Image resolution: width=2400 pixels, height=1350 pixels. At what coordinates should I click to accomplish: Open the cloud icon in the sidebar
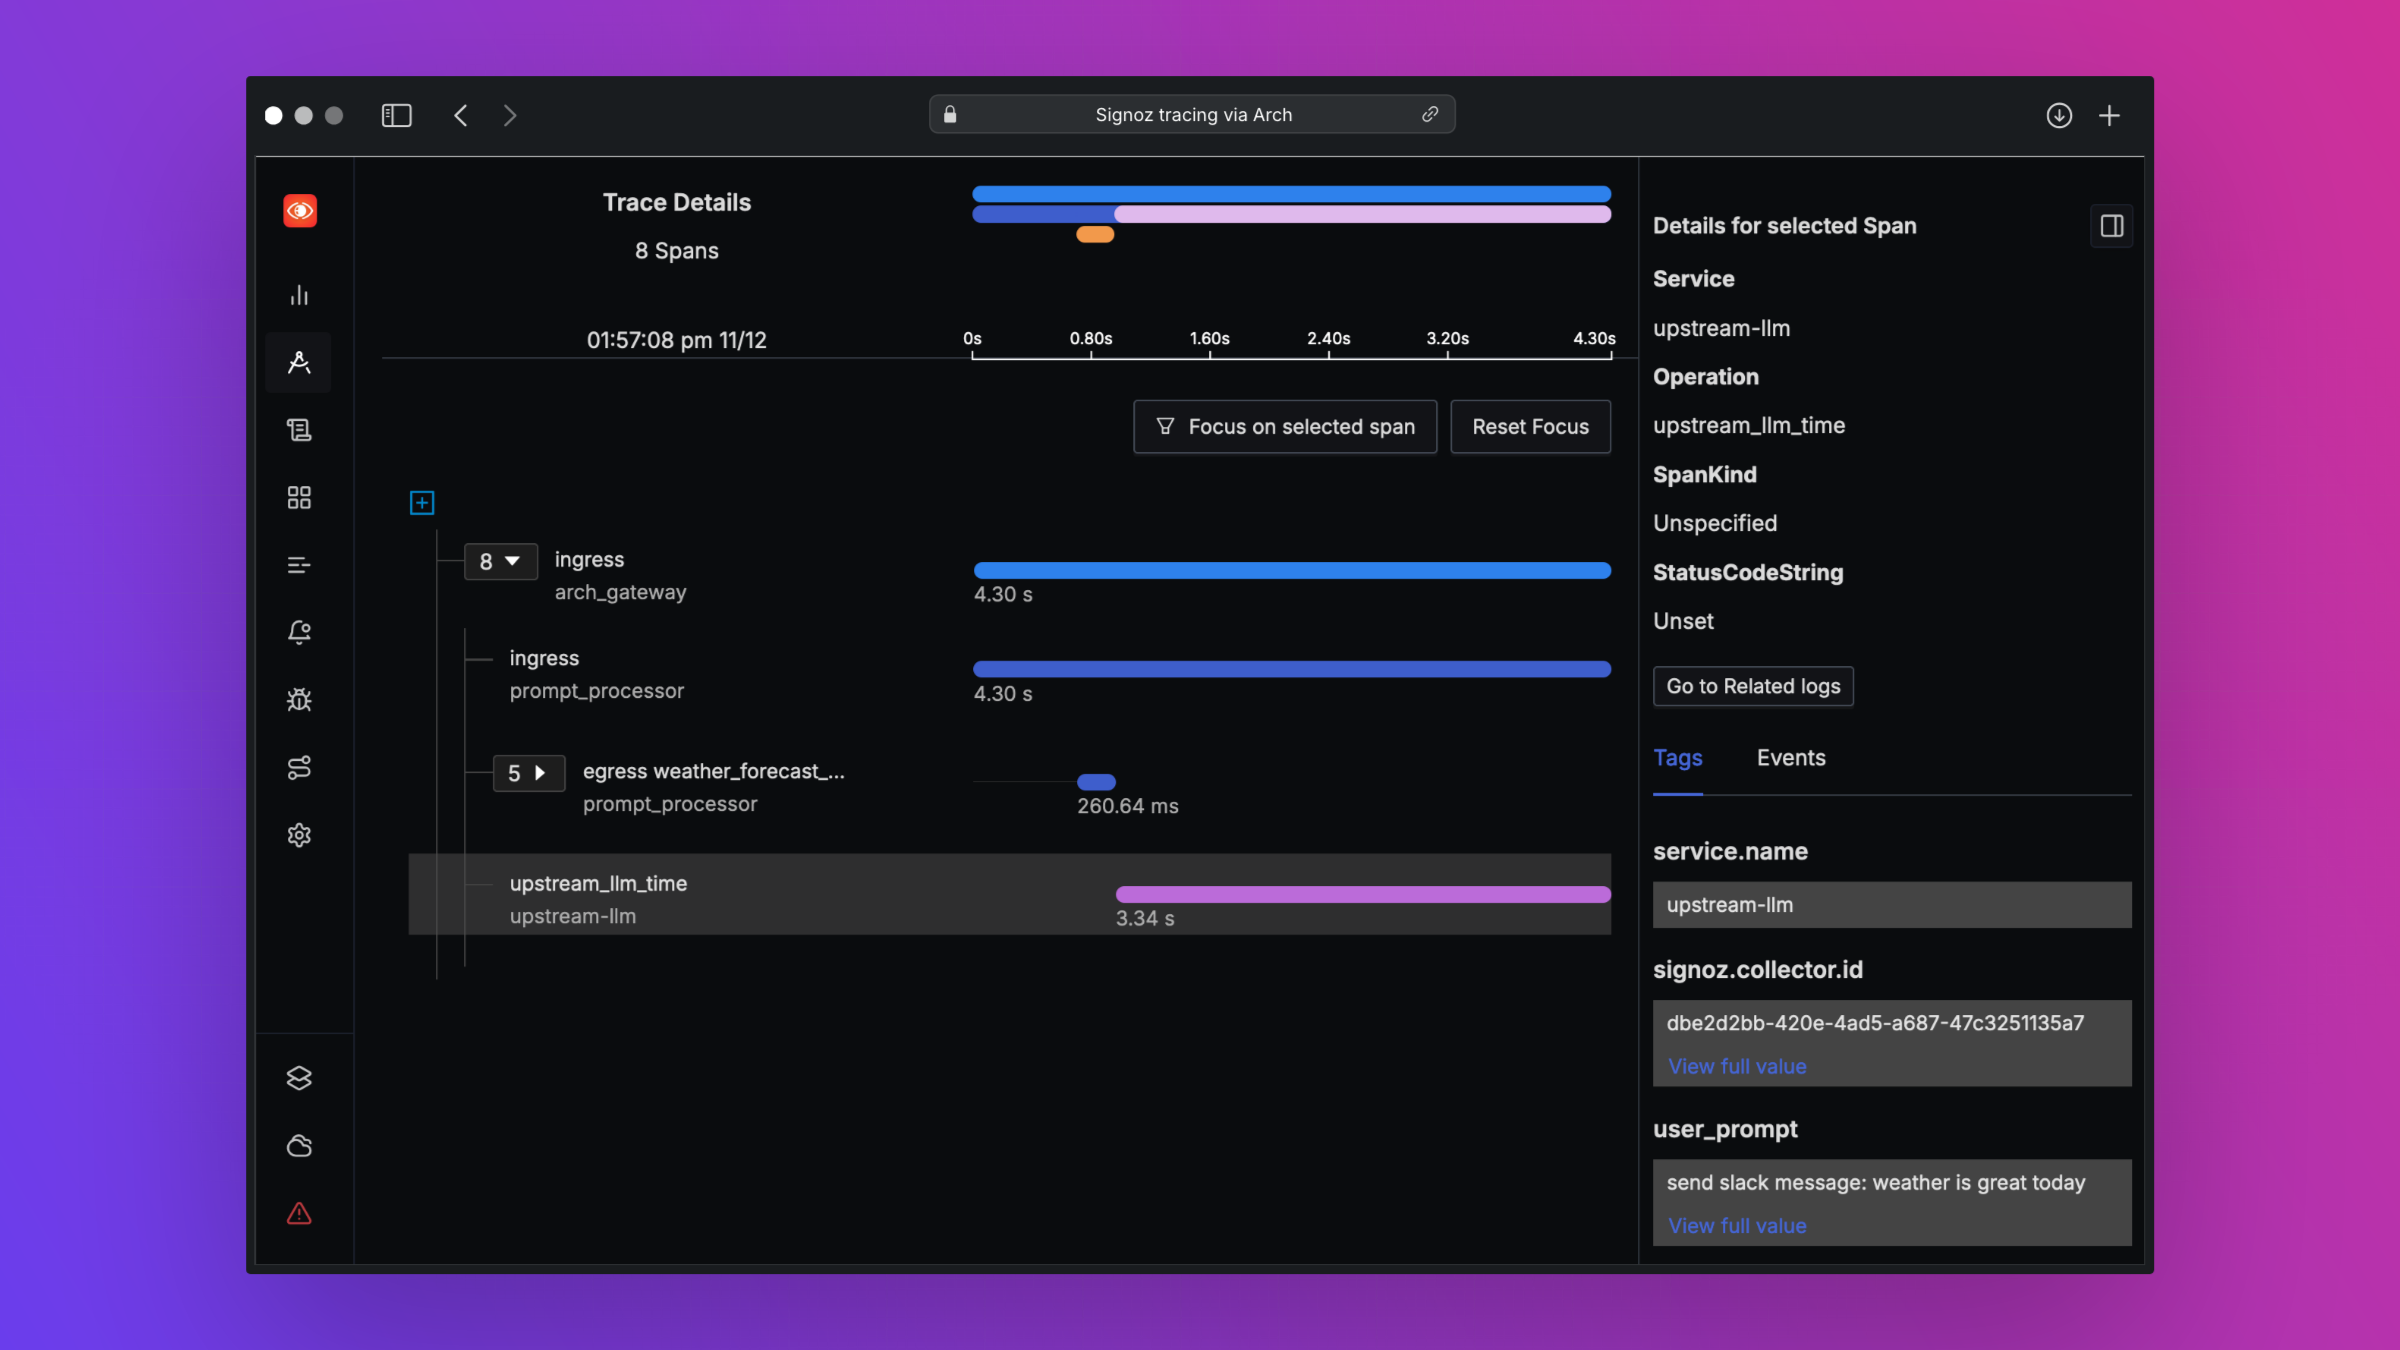[299, 1146]
